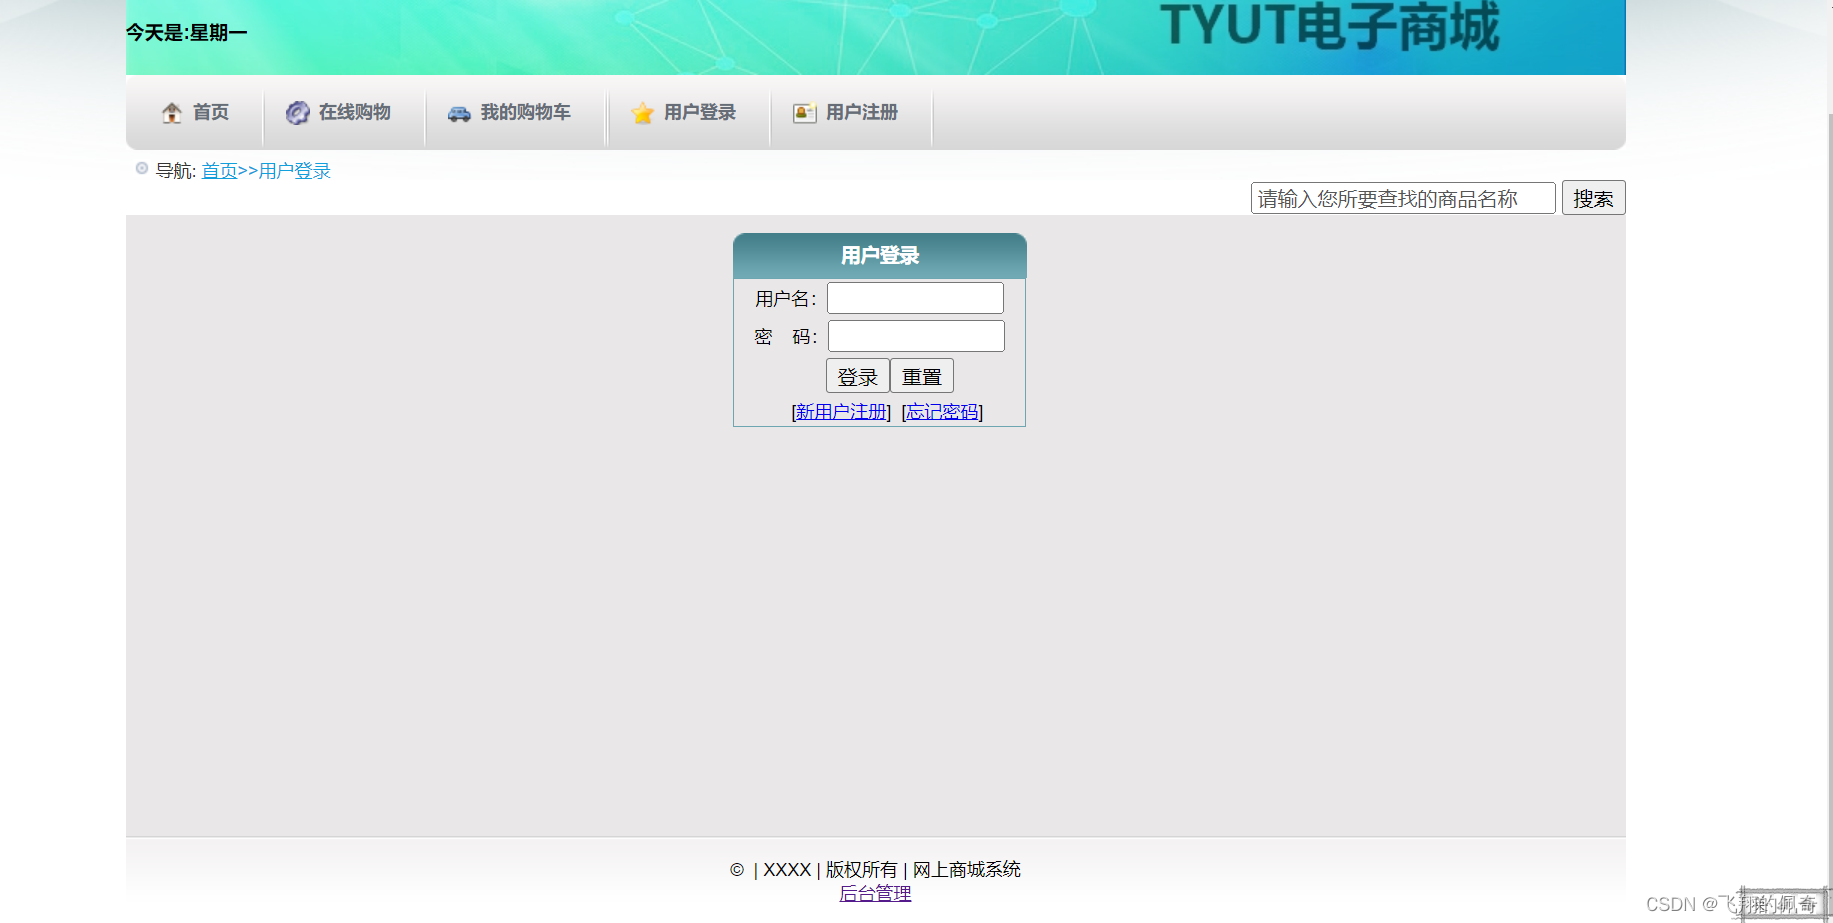Switch to the 用户注册 tab
1833x923 pixels.
click(862, 112)
